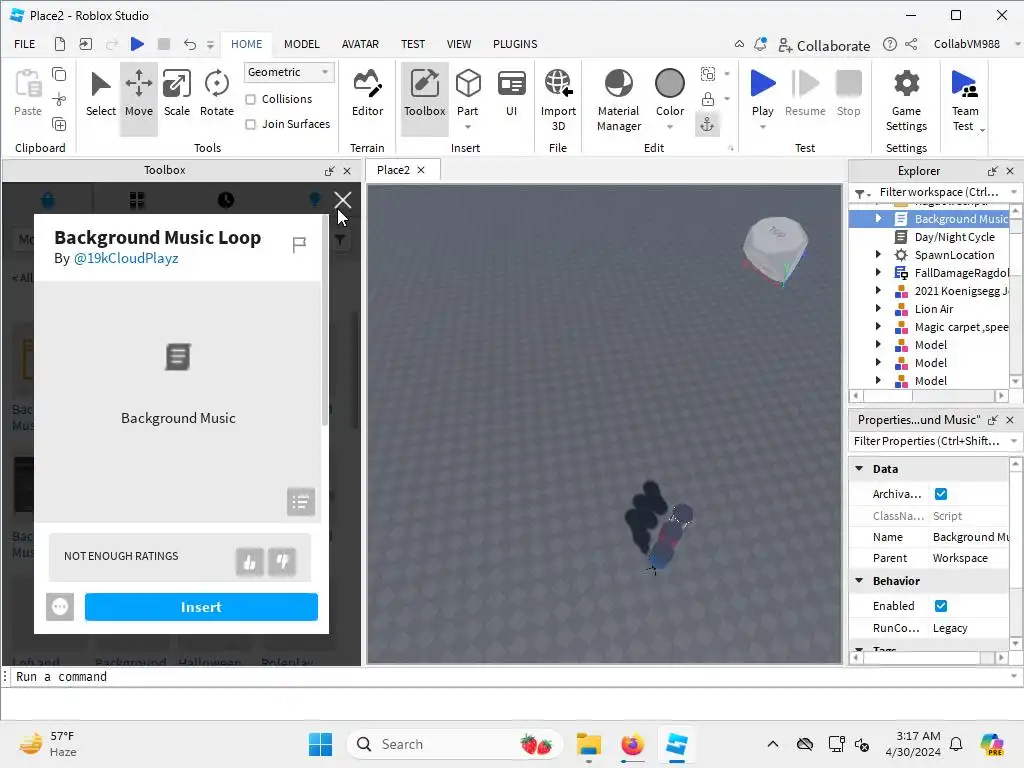Expand the 2021 Koenigsegg model
This screenshot has width=1024, height=768.
[878, 291]
